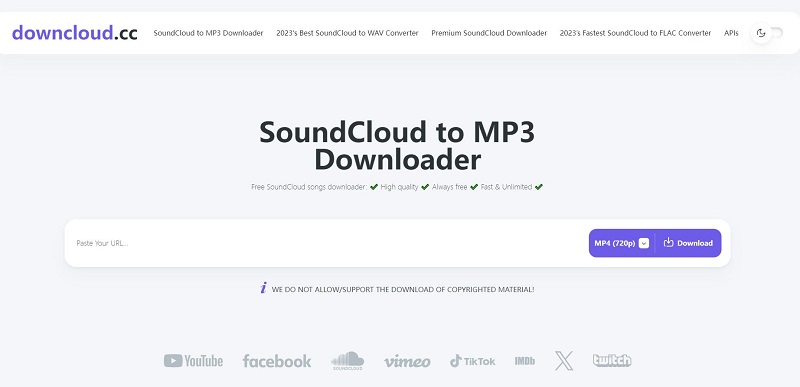Screen dimensions: 800x387
Task: Open Premium SoundCloud Downloader nav link
Action: click(x=489, y=33)
